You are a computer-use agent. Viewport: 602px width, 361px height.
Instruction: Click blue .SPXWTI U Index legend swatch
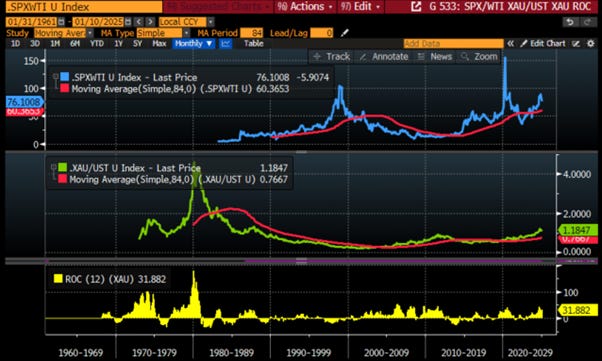point(64,77)
